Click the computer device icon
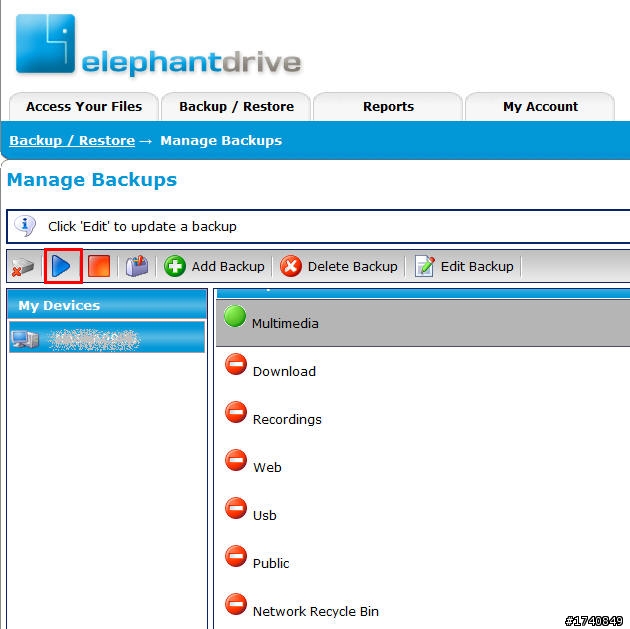The image size is (630, 629). (x=25, y=339)
